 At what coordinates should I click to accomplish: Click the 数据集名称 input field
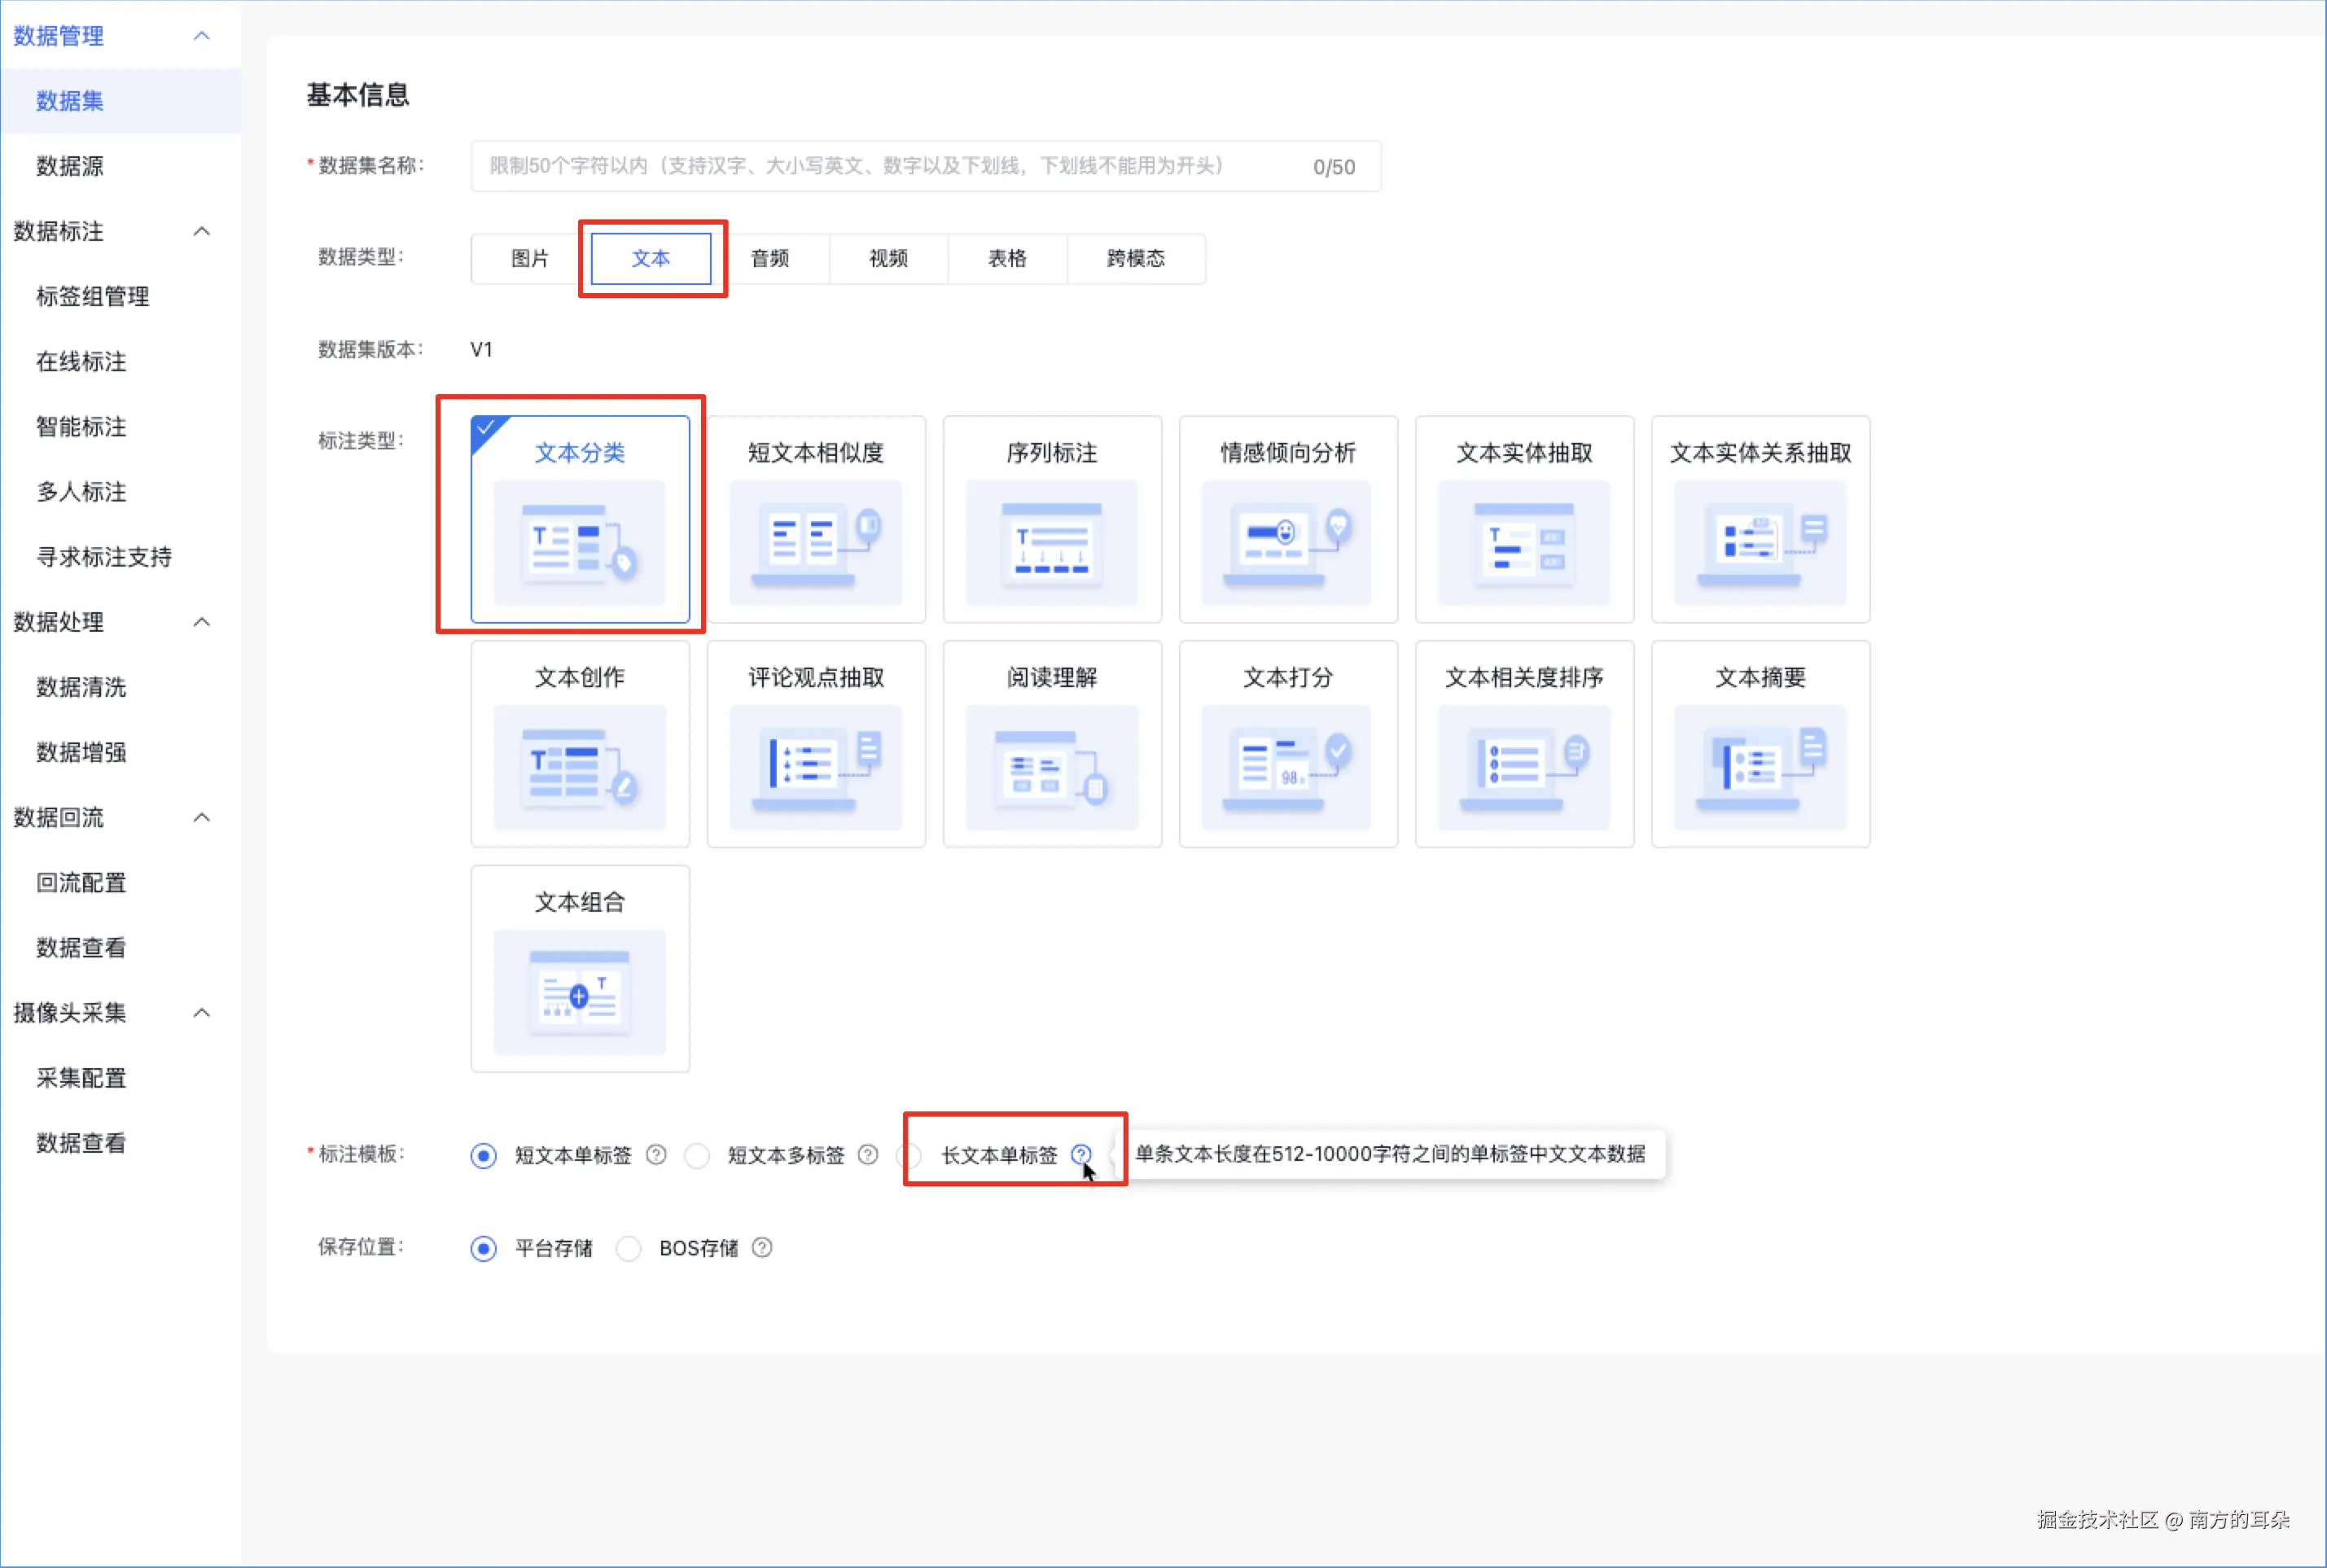(x=926, y=166)
